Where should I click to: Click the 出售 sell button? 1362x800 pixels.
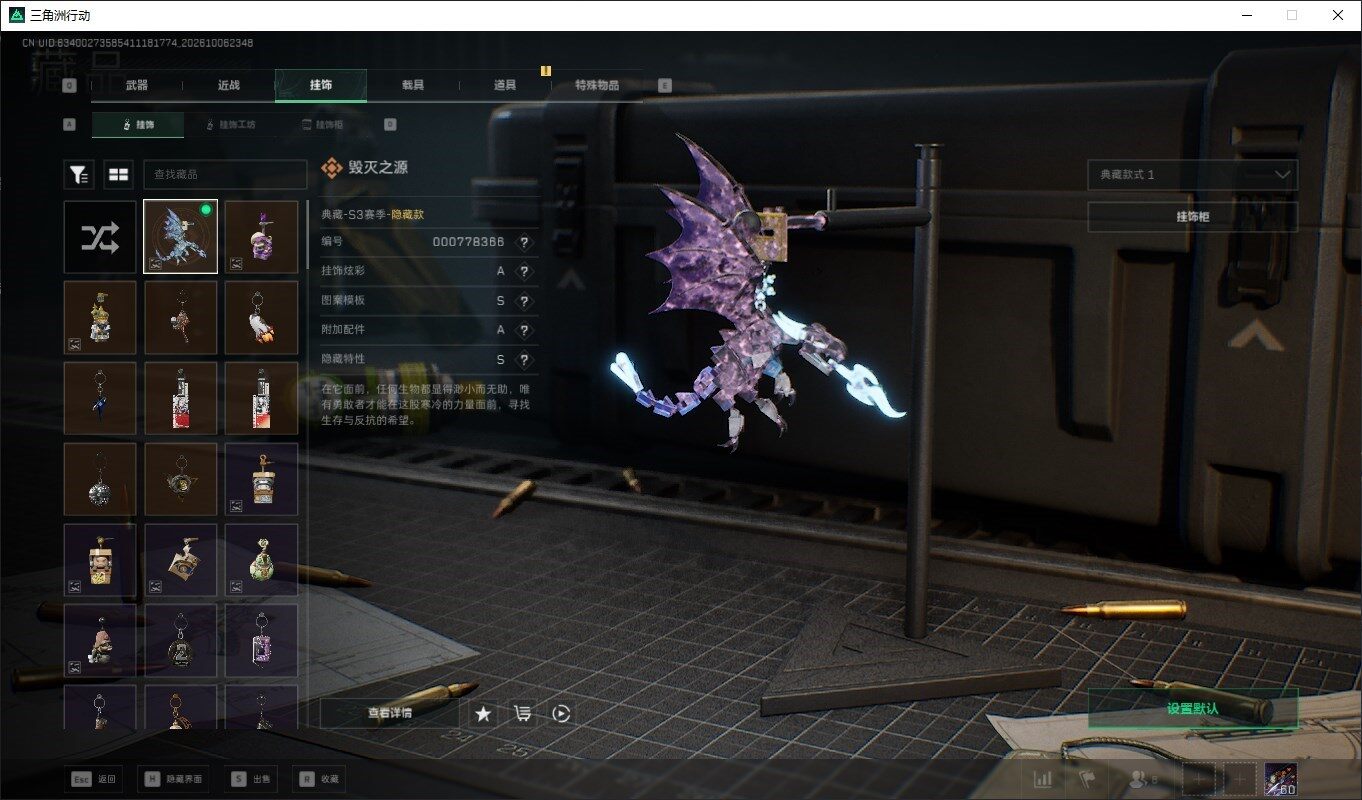click(250, 779)
